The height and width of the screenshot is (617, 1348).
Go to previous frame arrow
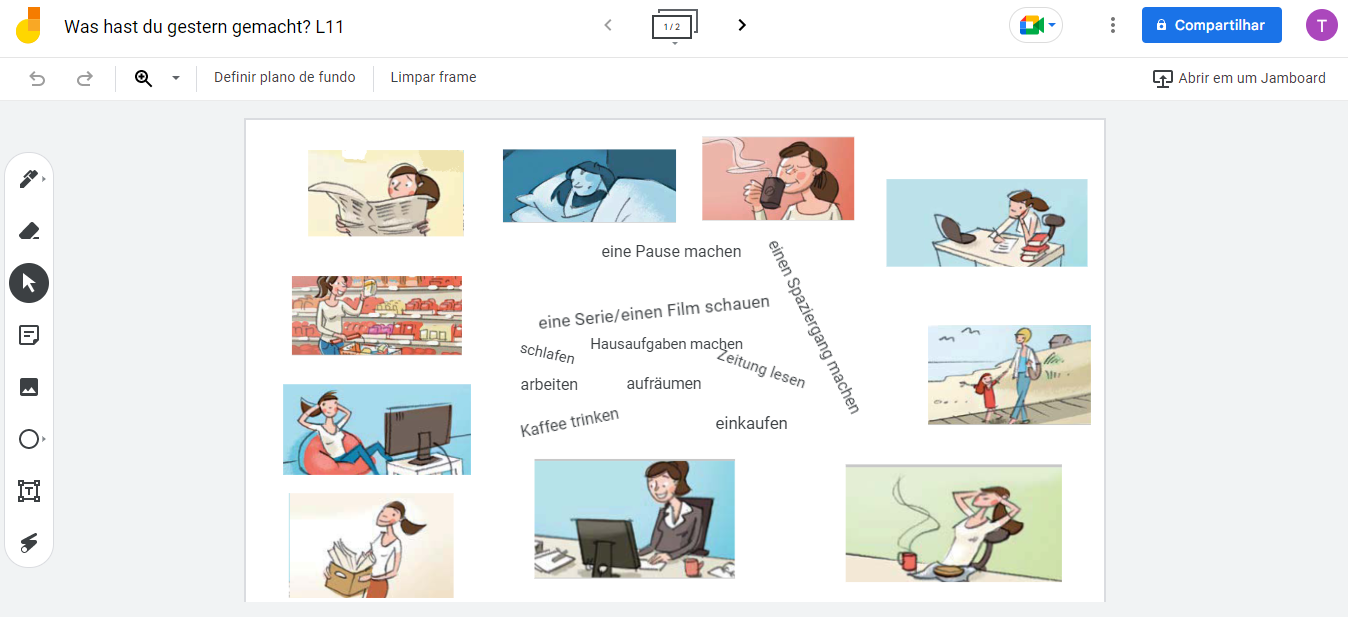click(608, 25)
